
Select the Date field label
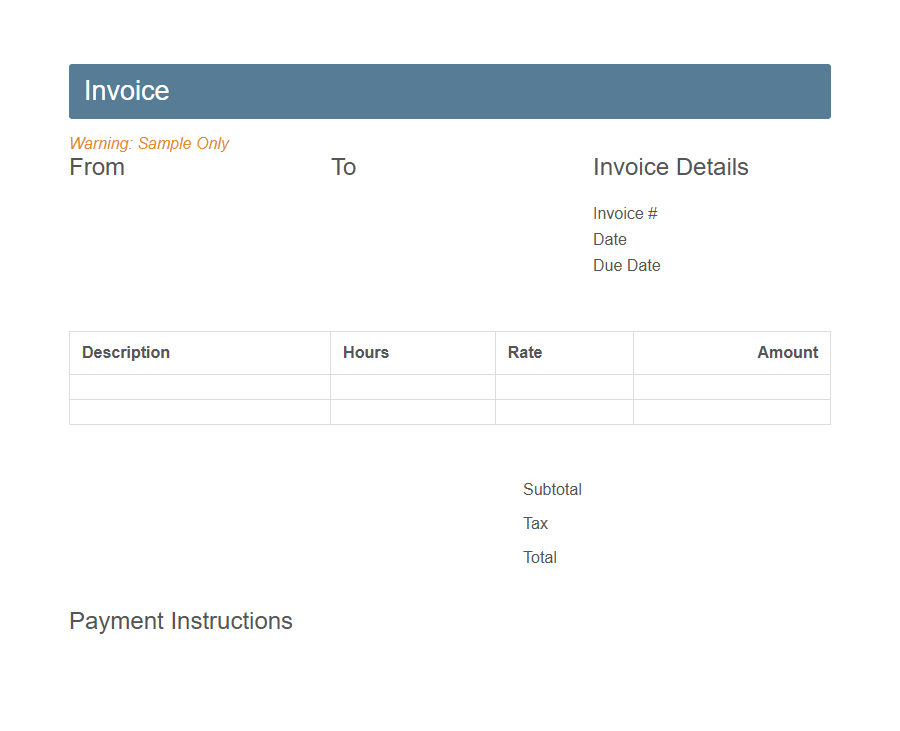click(610, 239)
